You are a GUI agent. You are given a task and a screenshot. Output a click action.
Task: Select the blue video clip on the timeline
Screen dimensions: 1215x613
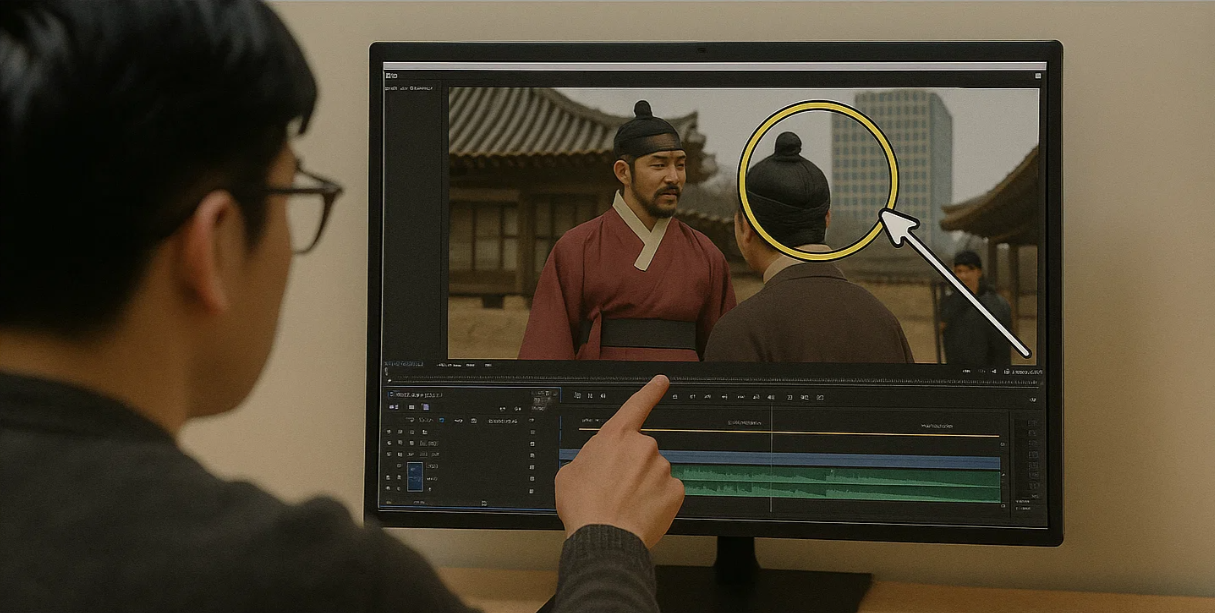click(780, 460)
